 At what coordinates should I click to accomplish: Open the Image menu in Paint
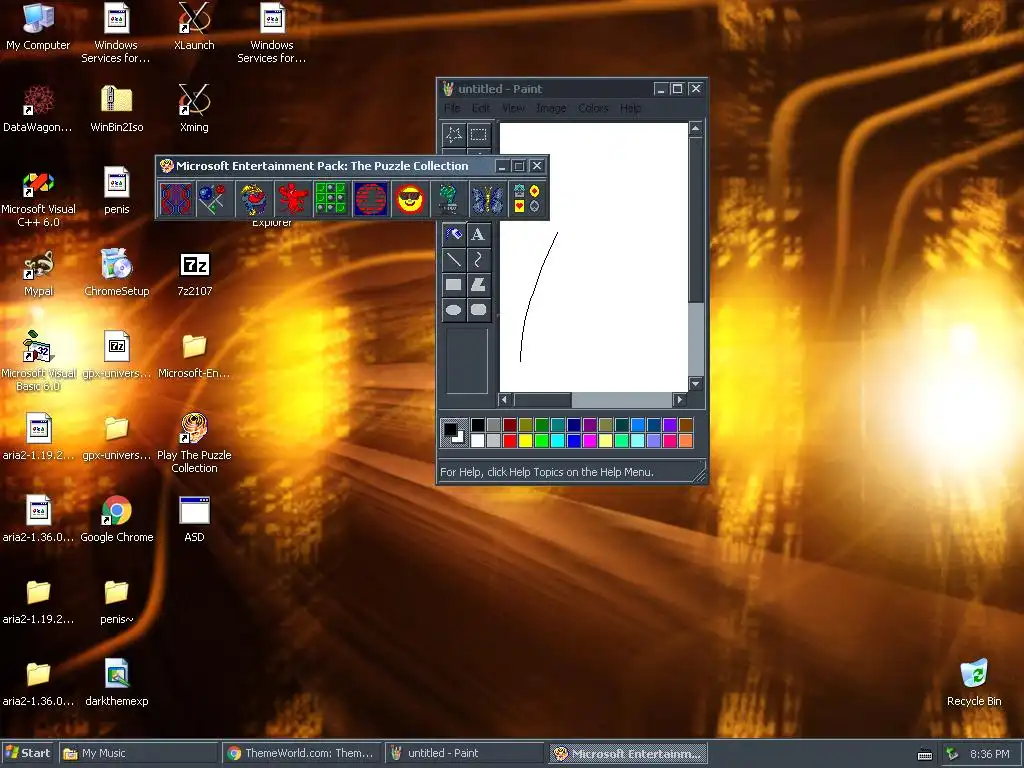(x=551, y=108)
